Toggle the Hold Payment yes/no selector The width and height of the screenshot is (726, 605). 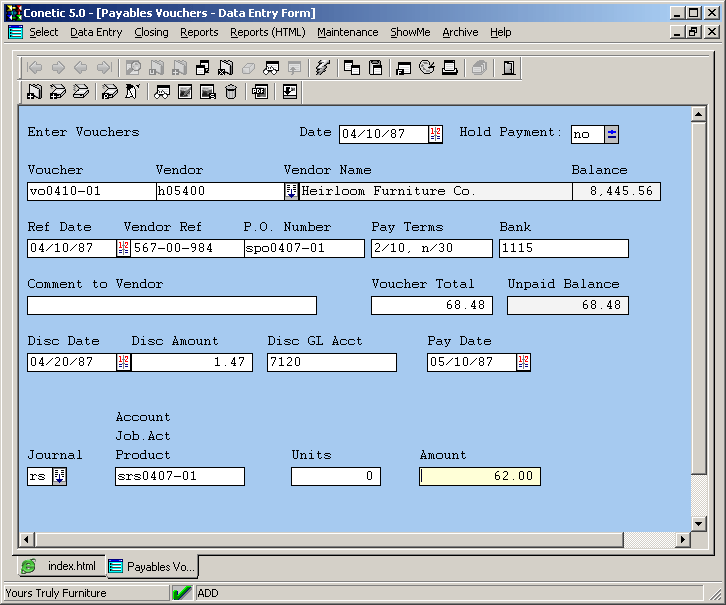pyautogui.click(x=612, y=134)
